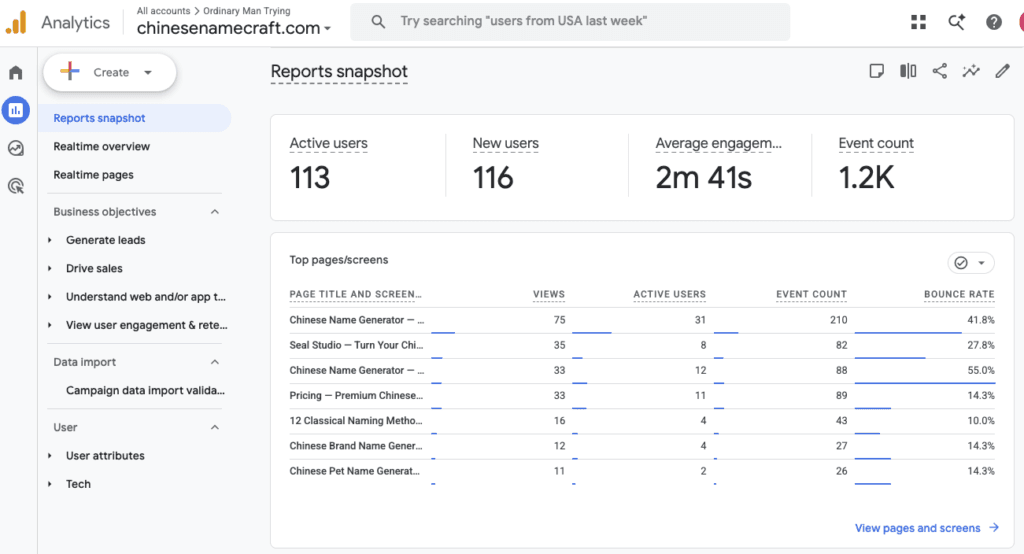Open the Explore icon in left rail
This screenshot has width=1024, height=554.
(x=16, y=148)
